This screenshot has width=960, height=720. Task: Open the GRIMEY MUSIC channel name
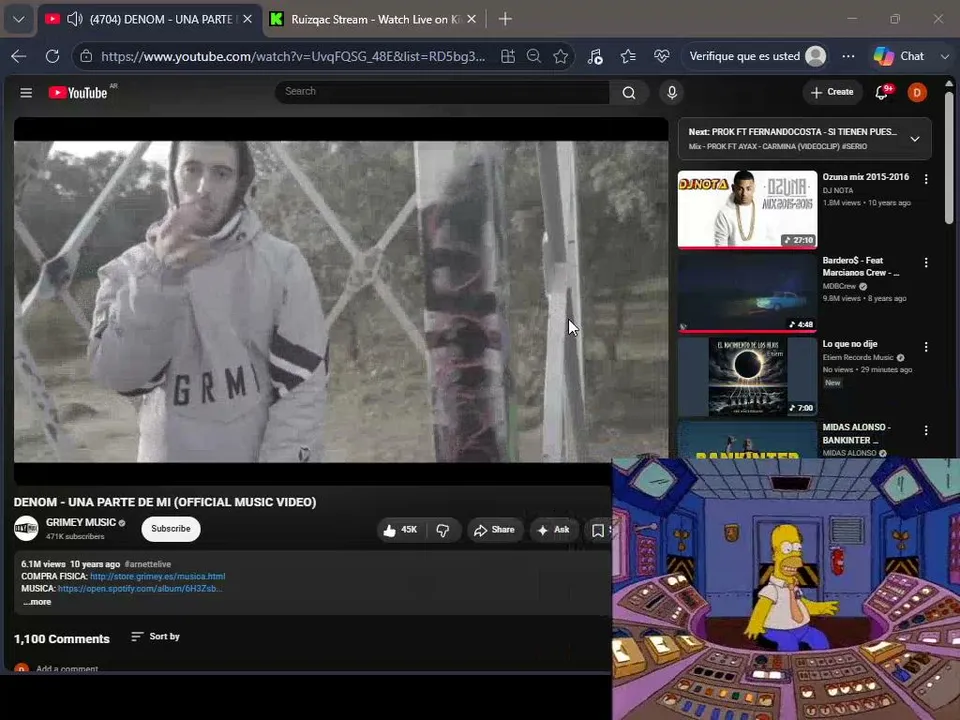coord(81,522)
